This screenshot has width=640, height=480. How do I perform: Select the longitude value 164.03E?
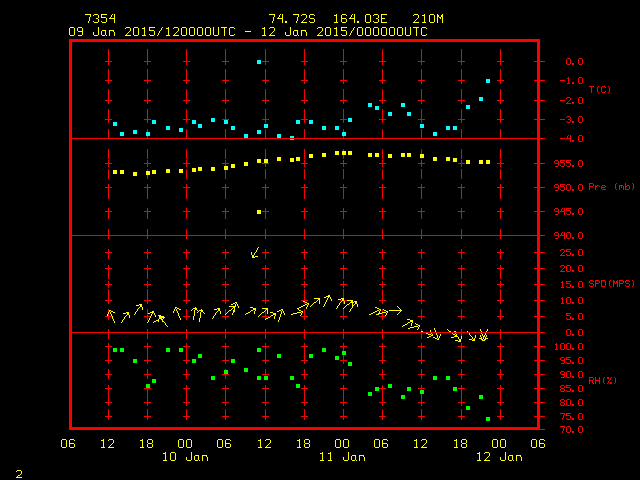(360, 19)
